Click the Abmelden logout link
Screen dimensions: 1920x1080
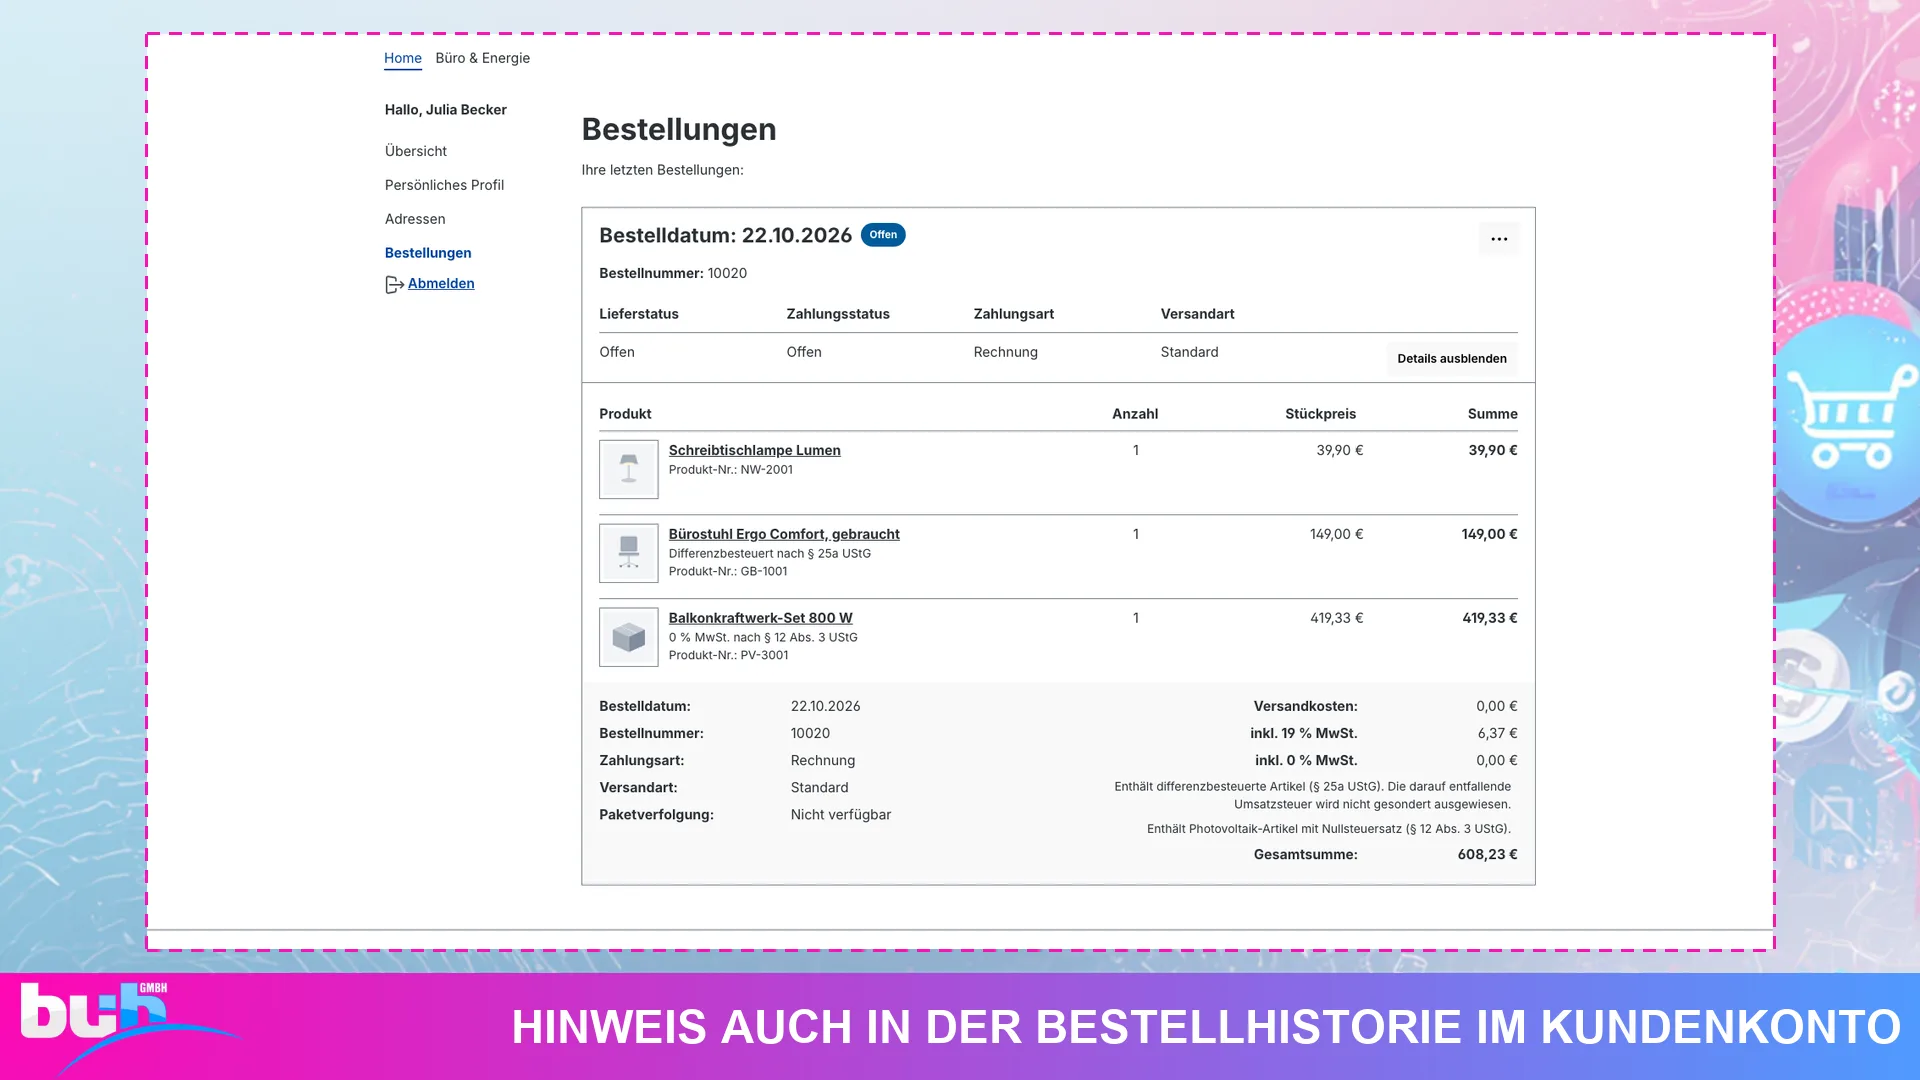441,284
